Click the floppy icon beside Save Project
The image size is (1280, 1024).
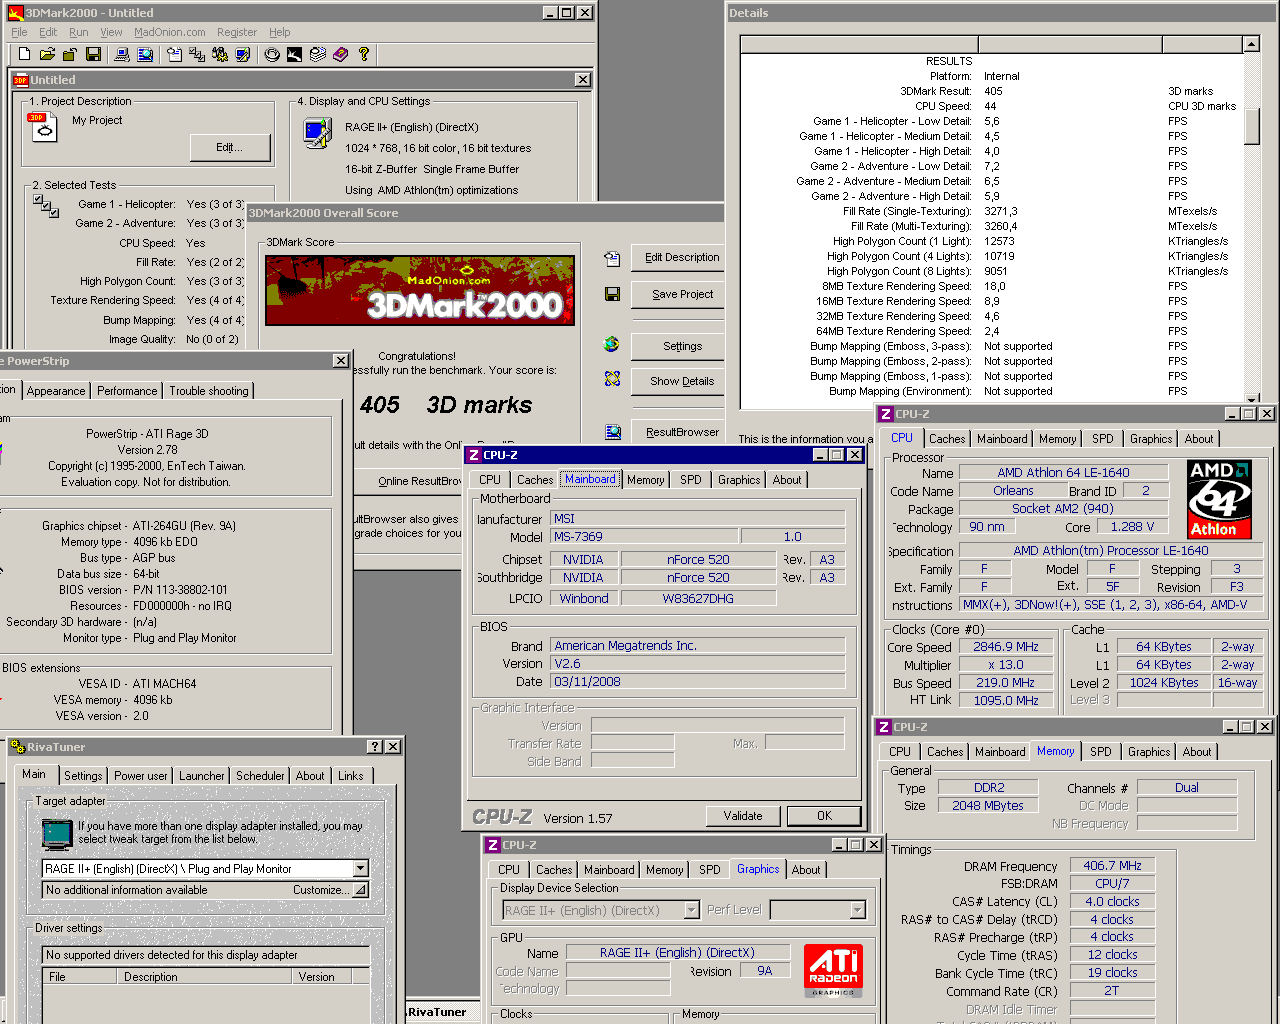(612, 294)
